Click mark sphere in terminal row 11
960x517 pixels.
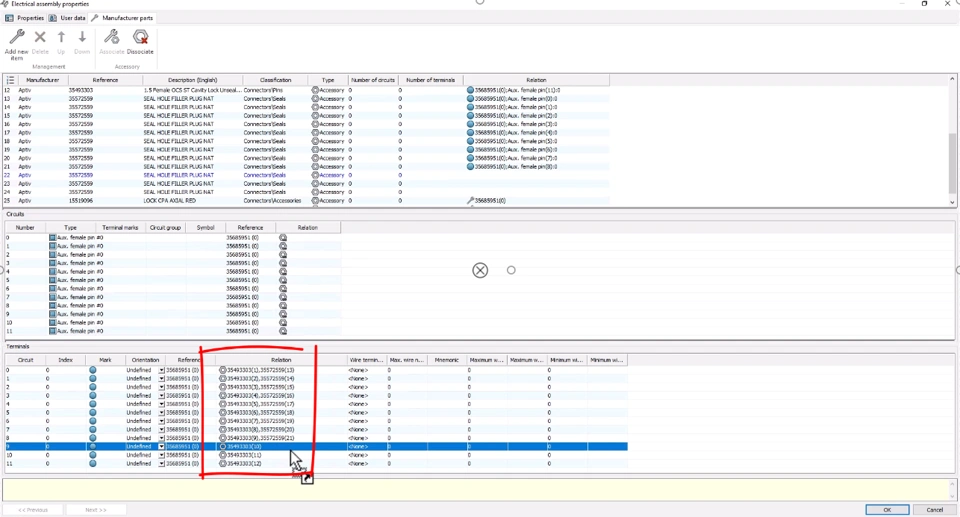coord(92,464)
